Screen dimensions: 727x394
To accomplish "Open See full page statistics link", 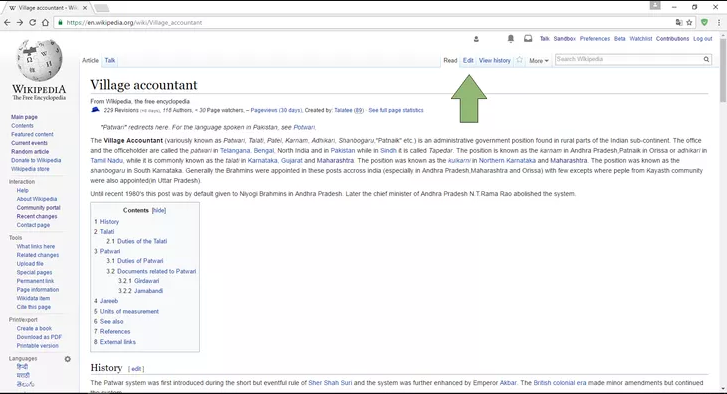I will point(395,110).
